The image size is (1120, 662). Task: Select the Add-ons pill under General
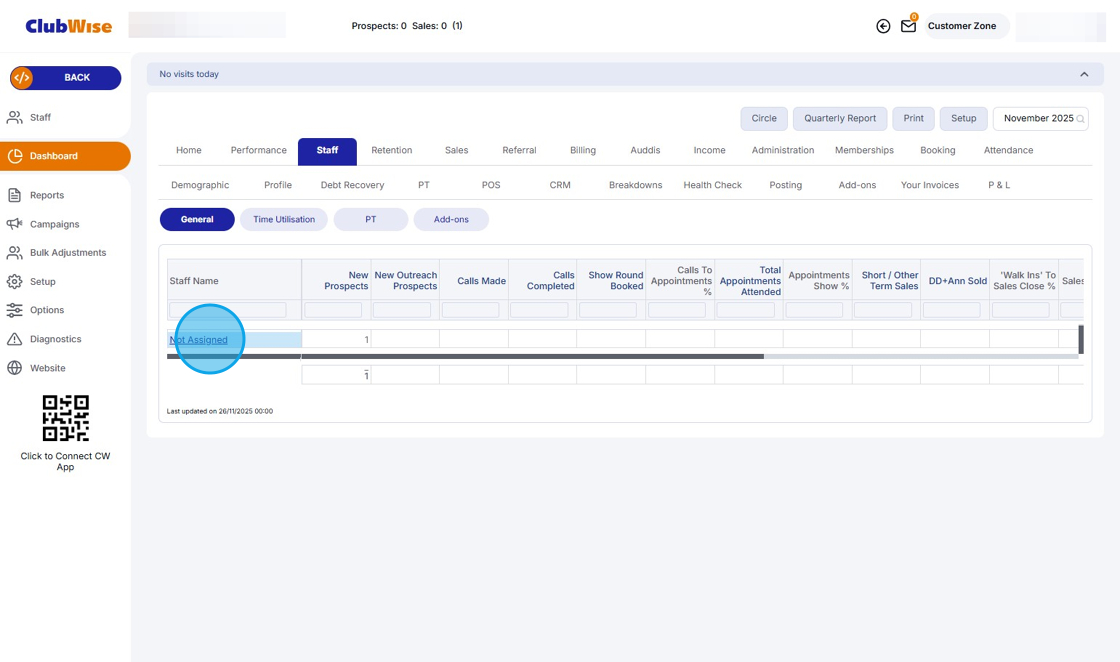(451, 220)
